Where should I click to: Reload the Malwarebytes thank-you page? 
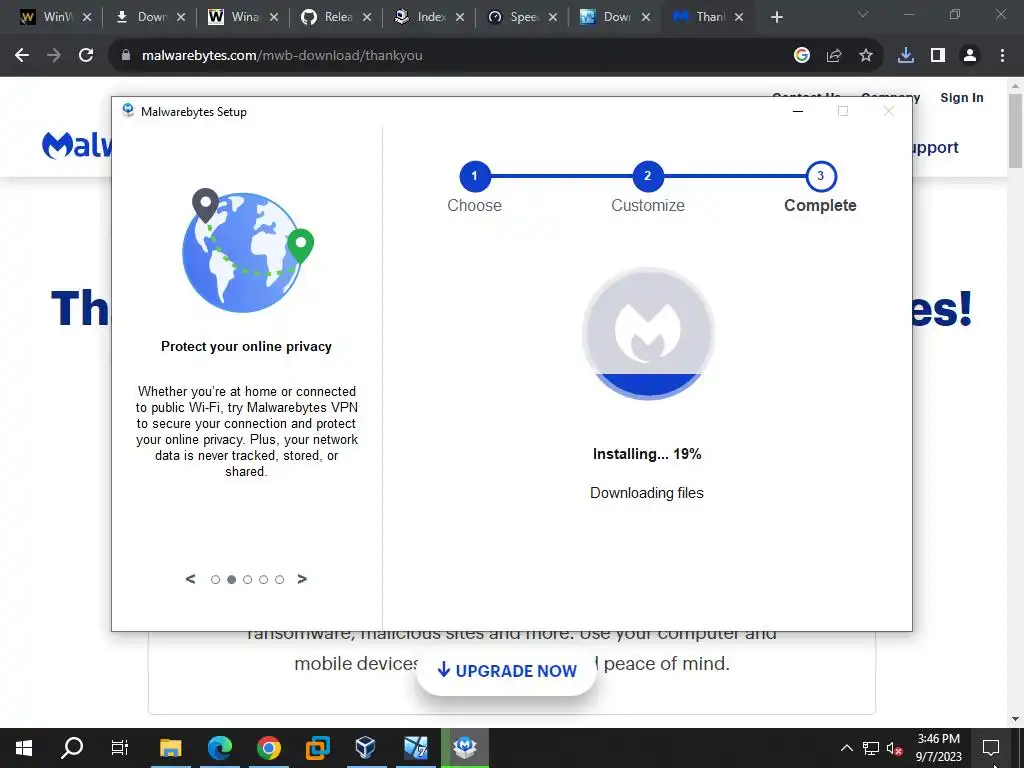coord(86,56)
